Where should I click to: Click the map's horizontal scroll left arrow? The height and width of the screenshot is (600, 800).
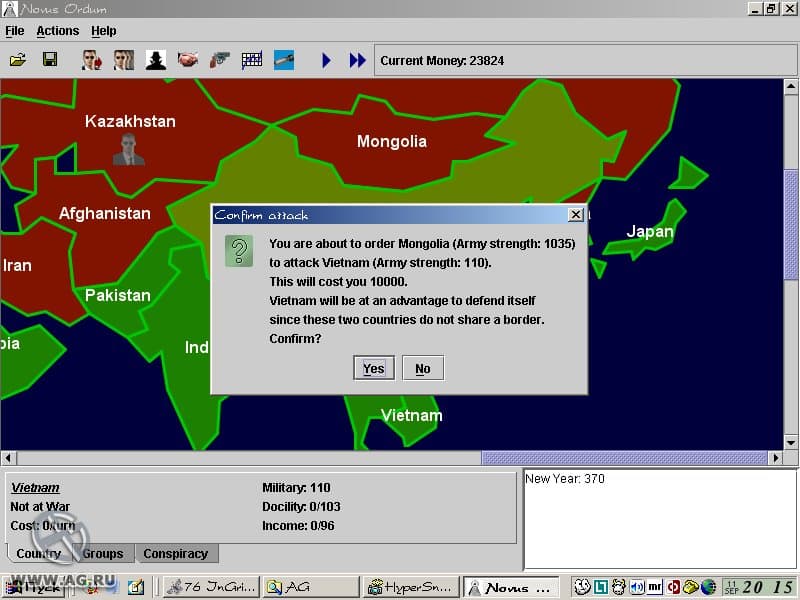(x=9, y=458)
